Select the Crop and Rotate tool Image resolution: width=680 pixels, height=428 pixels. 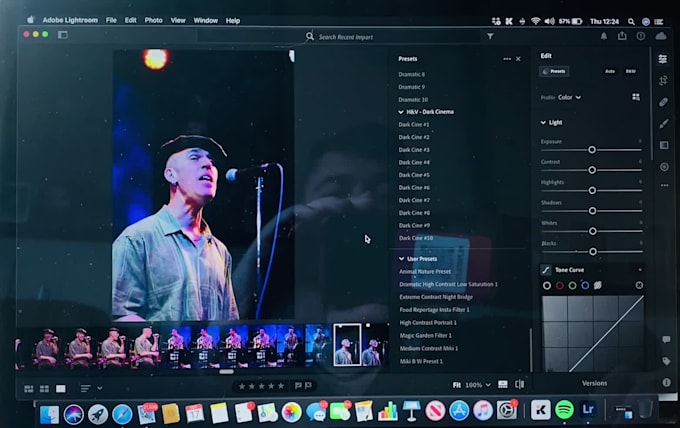[x=662, y=80]
